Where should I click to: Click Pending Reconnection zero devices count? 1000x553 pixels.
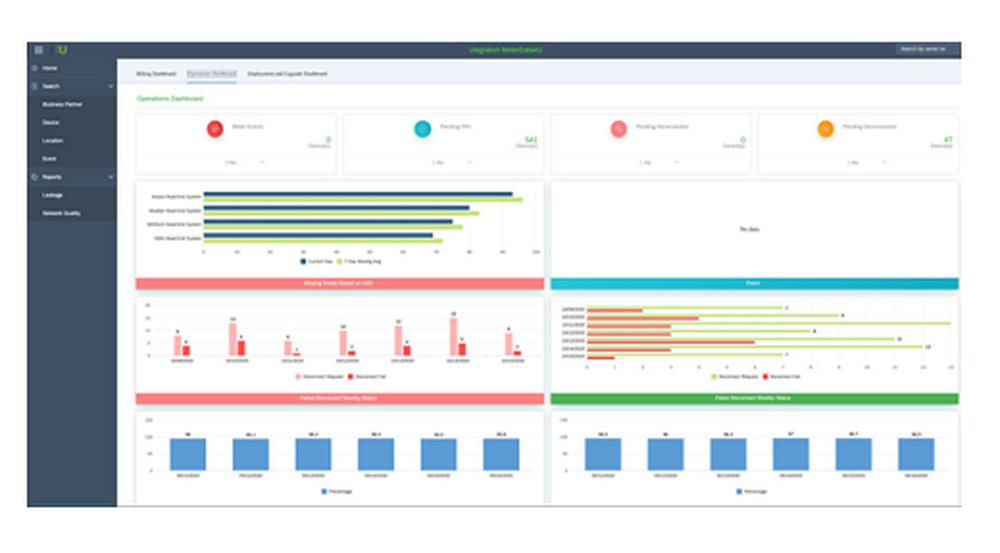tap(742, 139)
